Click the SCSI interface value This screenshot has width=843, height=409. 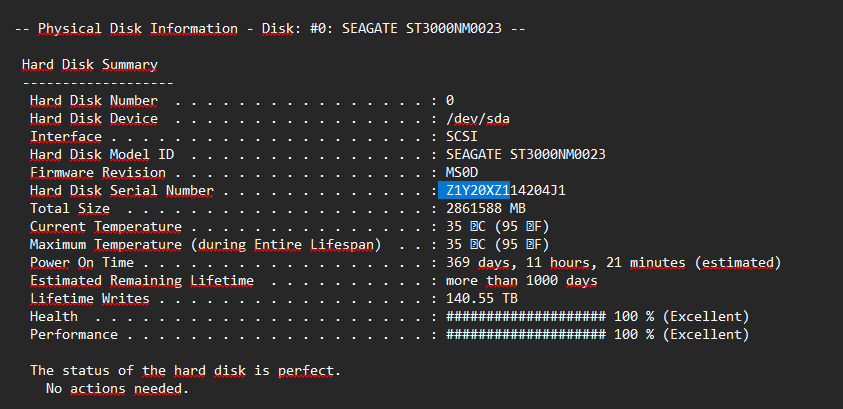[462, 136]
